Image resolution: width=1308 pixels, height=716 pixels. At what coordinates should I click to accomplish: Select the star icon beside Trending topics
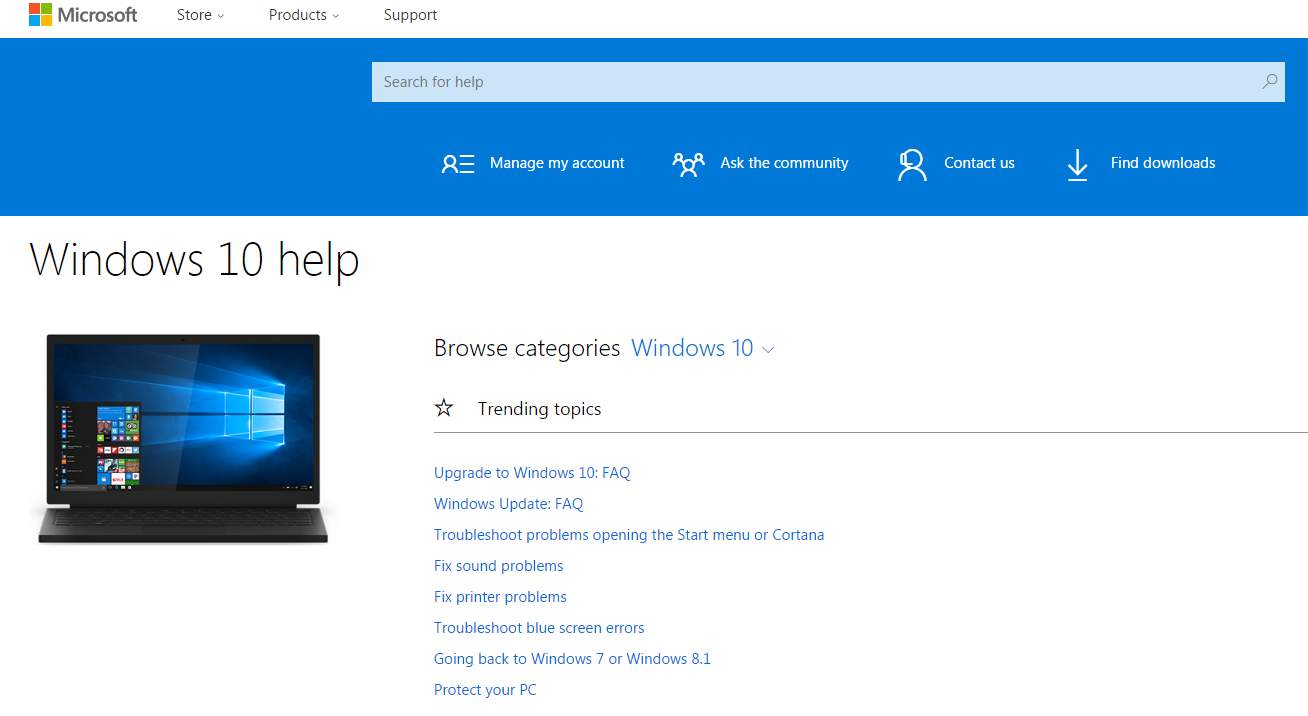coord(444,407)
